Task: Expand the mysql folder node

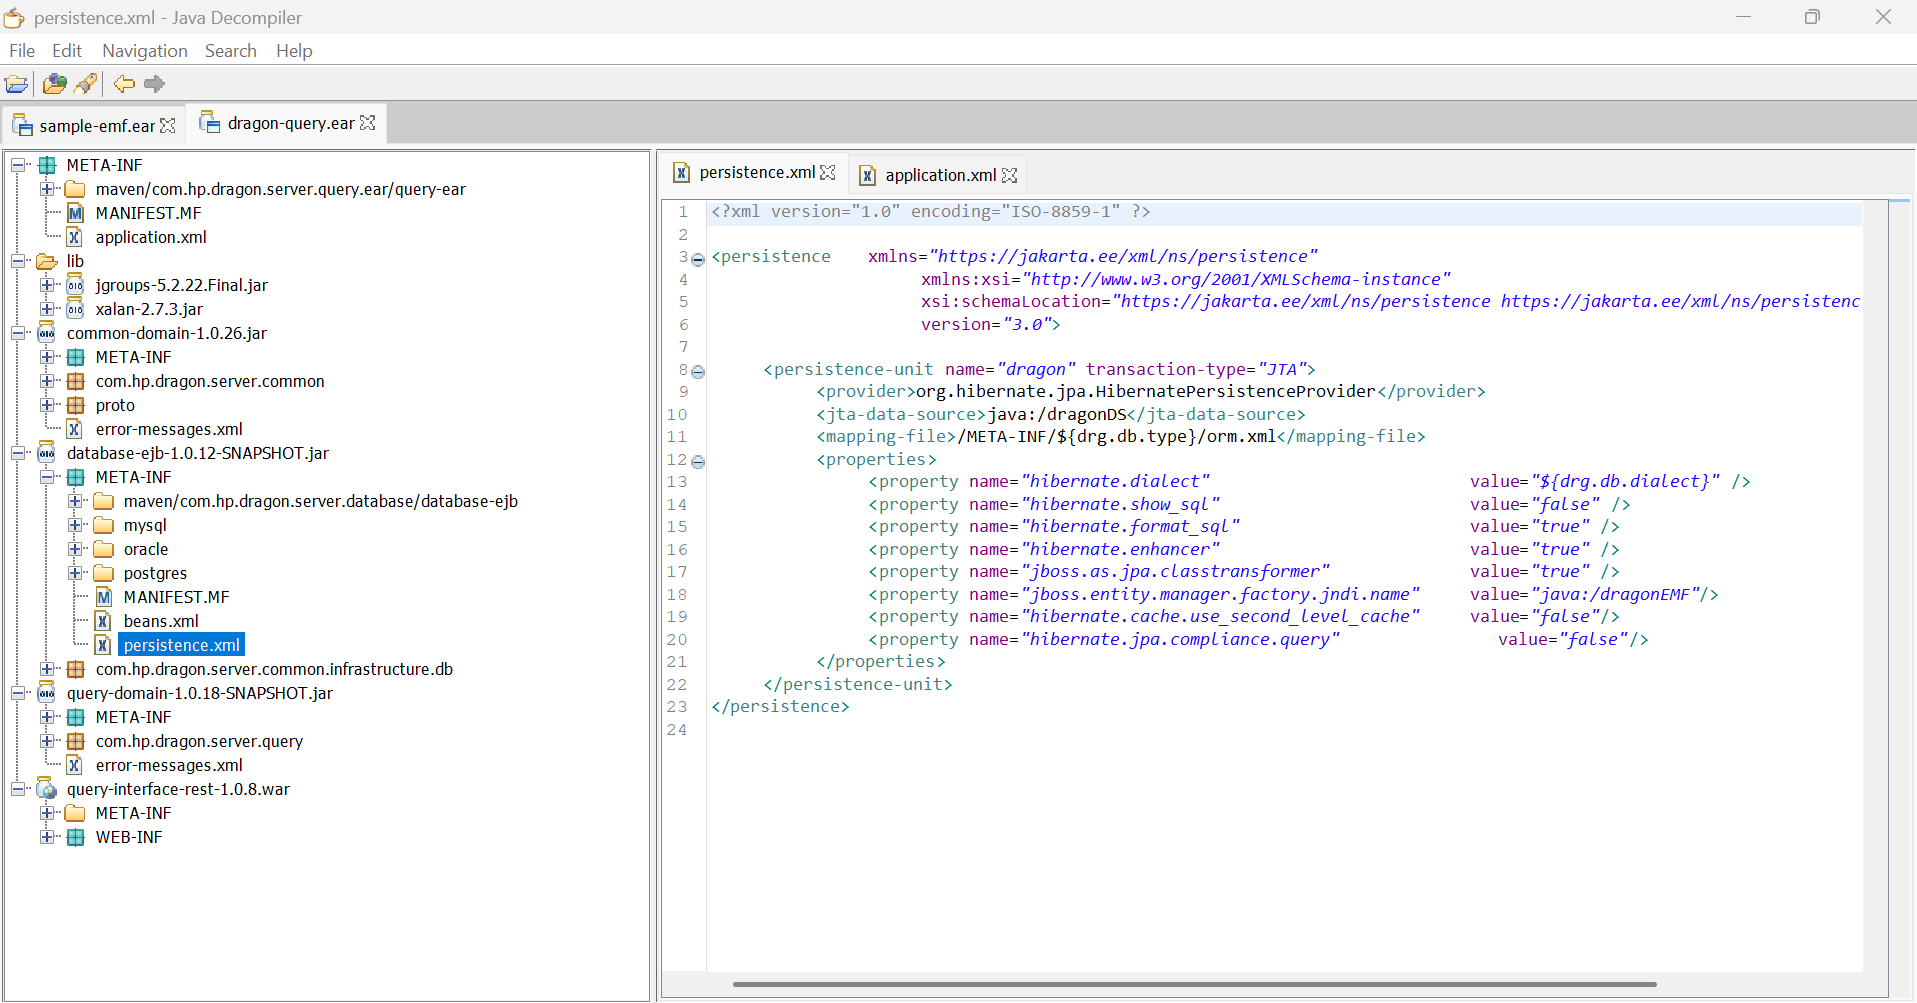Action: click(x=75, y=525)
